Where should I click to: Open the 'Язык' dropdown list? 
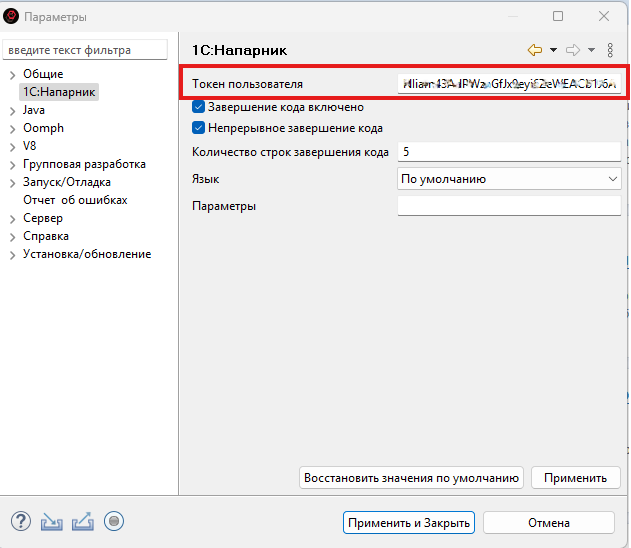pyautogui.click(x=509, y=179)
